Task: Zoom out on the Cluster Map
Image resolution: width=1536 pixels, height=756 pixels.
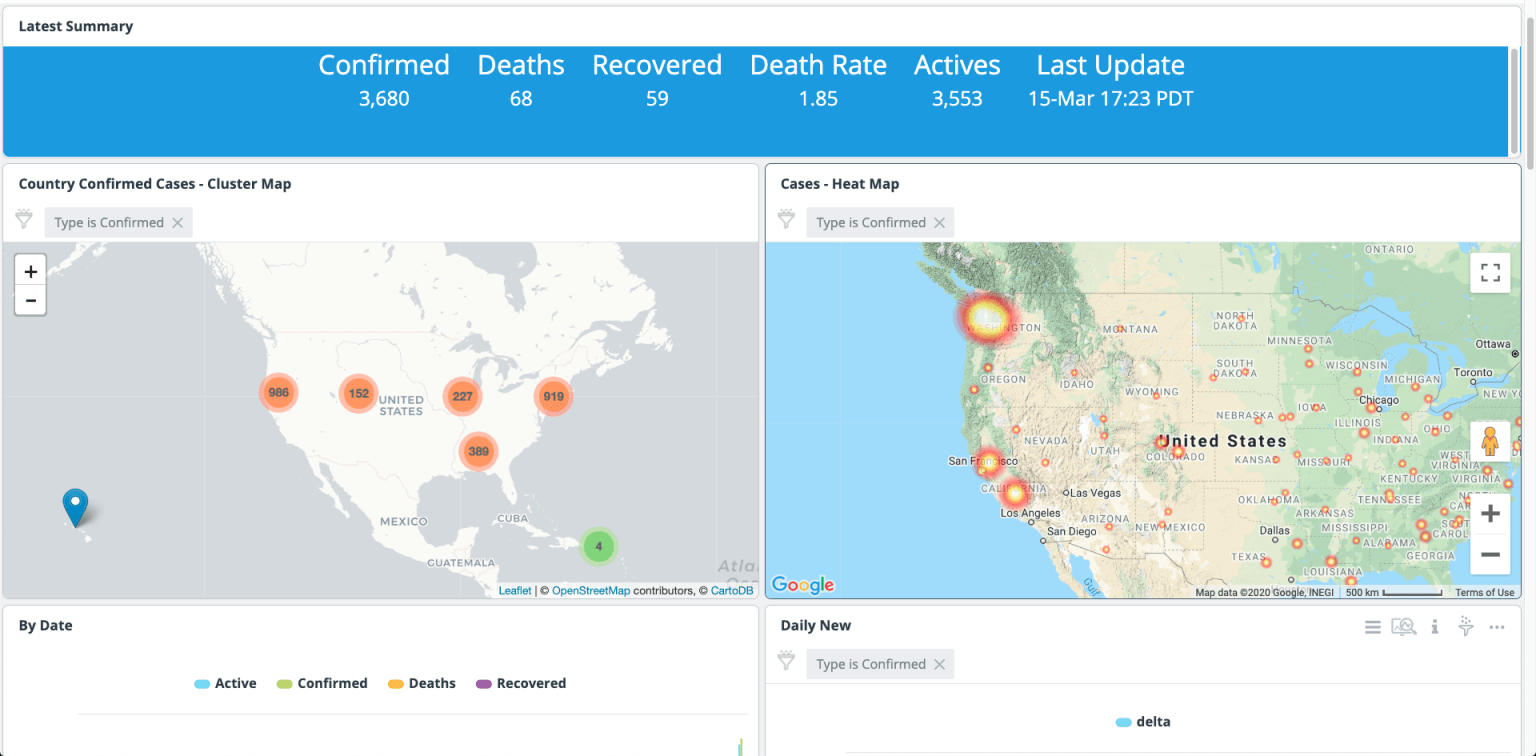Action: [30, 299]
